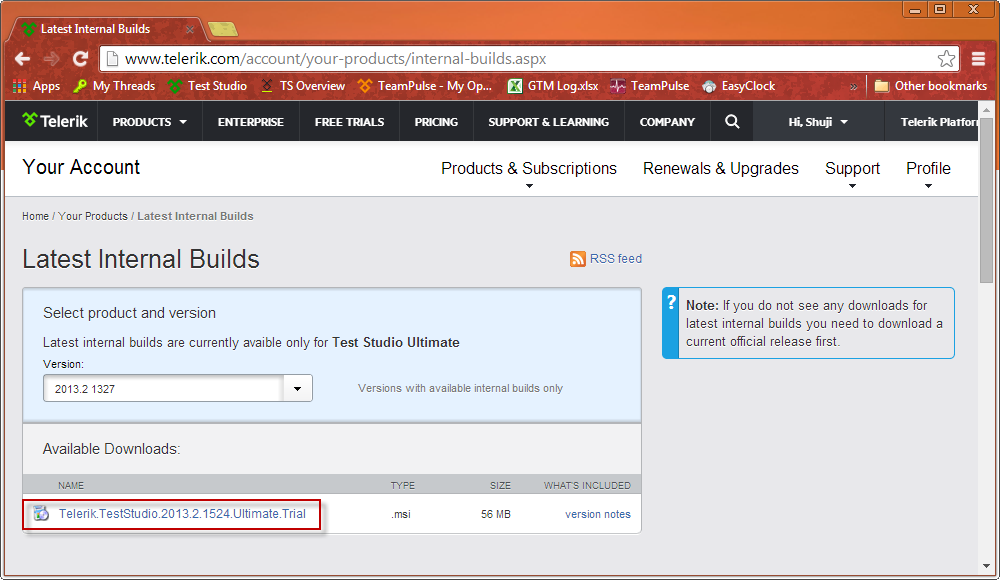Screen dimensions: 1000x580
Task: Click the Version dropdown arrow button
Action: point(297,389)
